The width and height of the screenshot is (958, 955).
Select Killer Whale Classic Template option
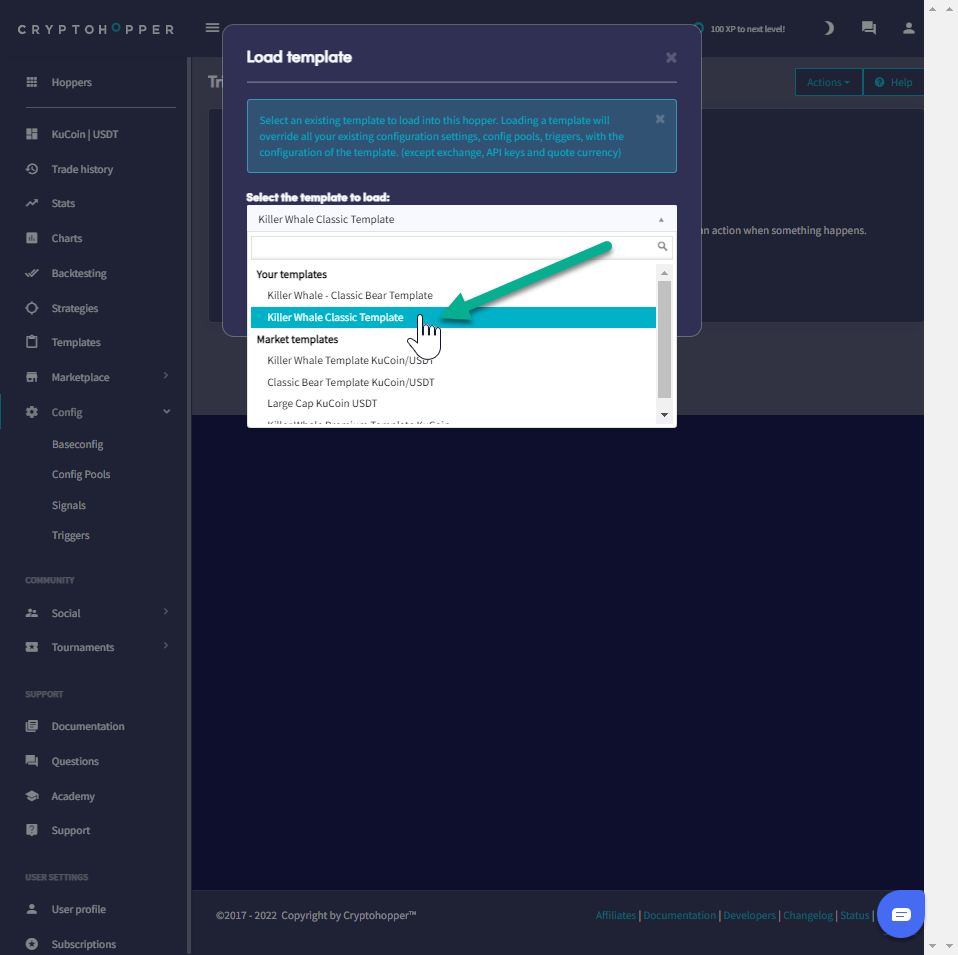(x=335, y=318)
